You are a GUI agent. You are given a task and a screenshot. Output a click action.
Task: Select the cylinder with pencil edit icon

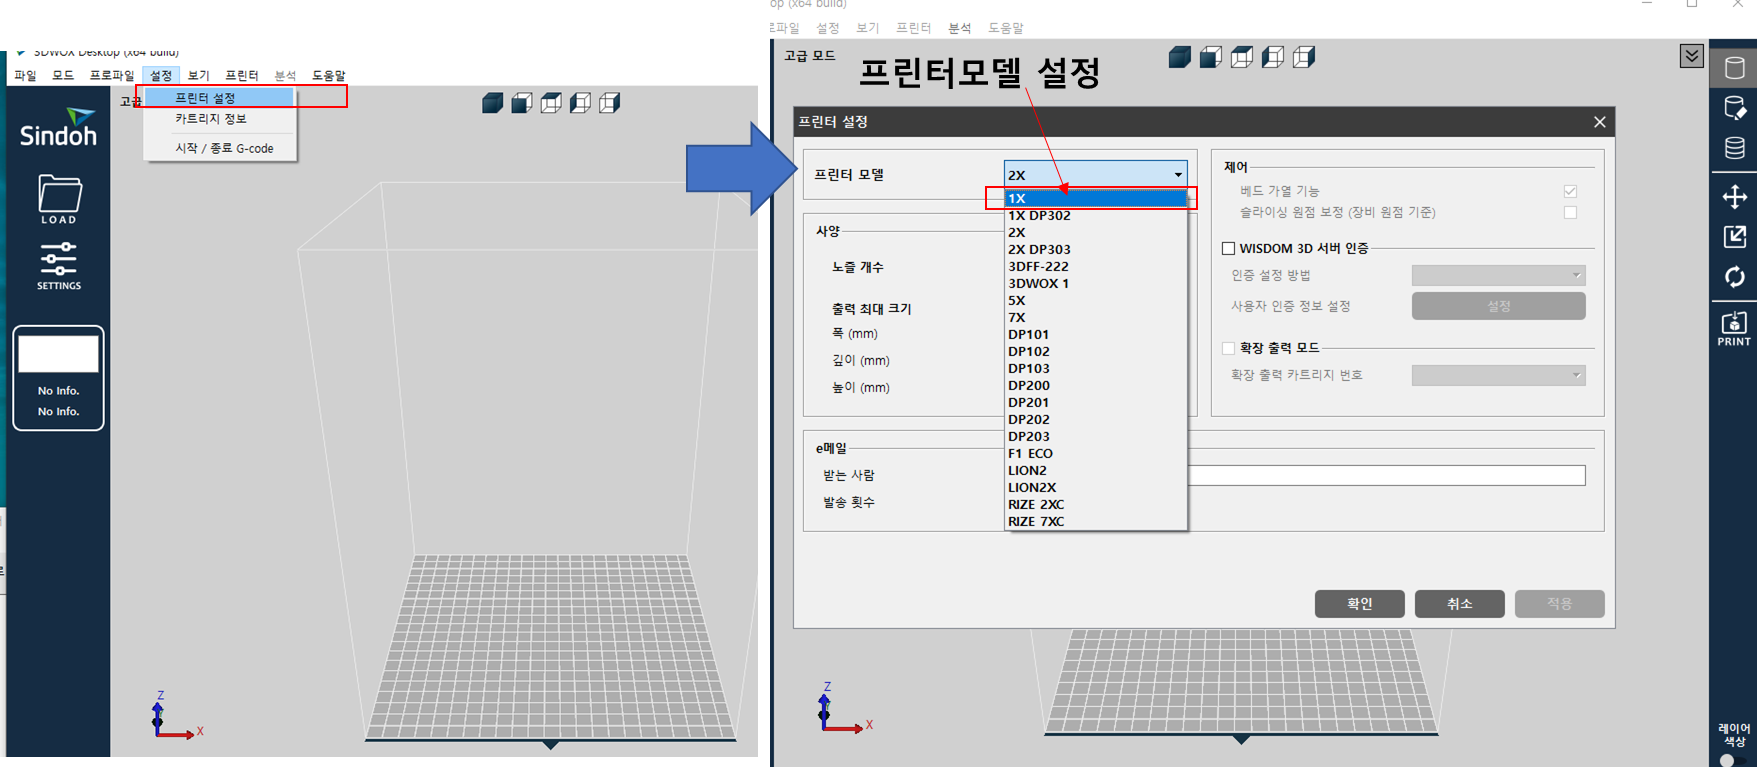(1734, 108)
